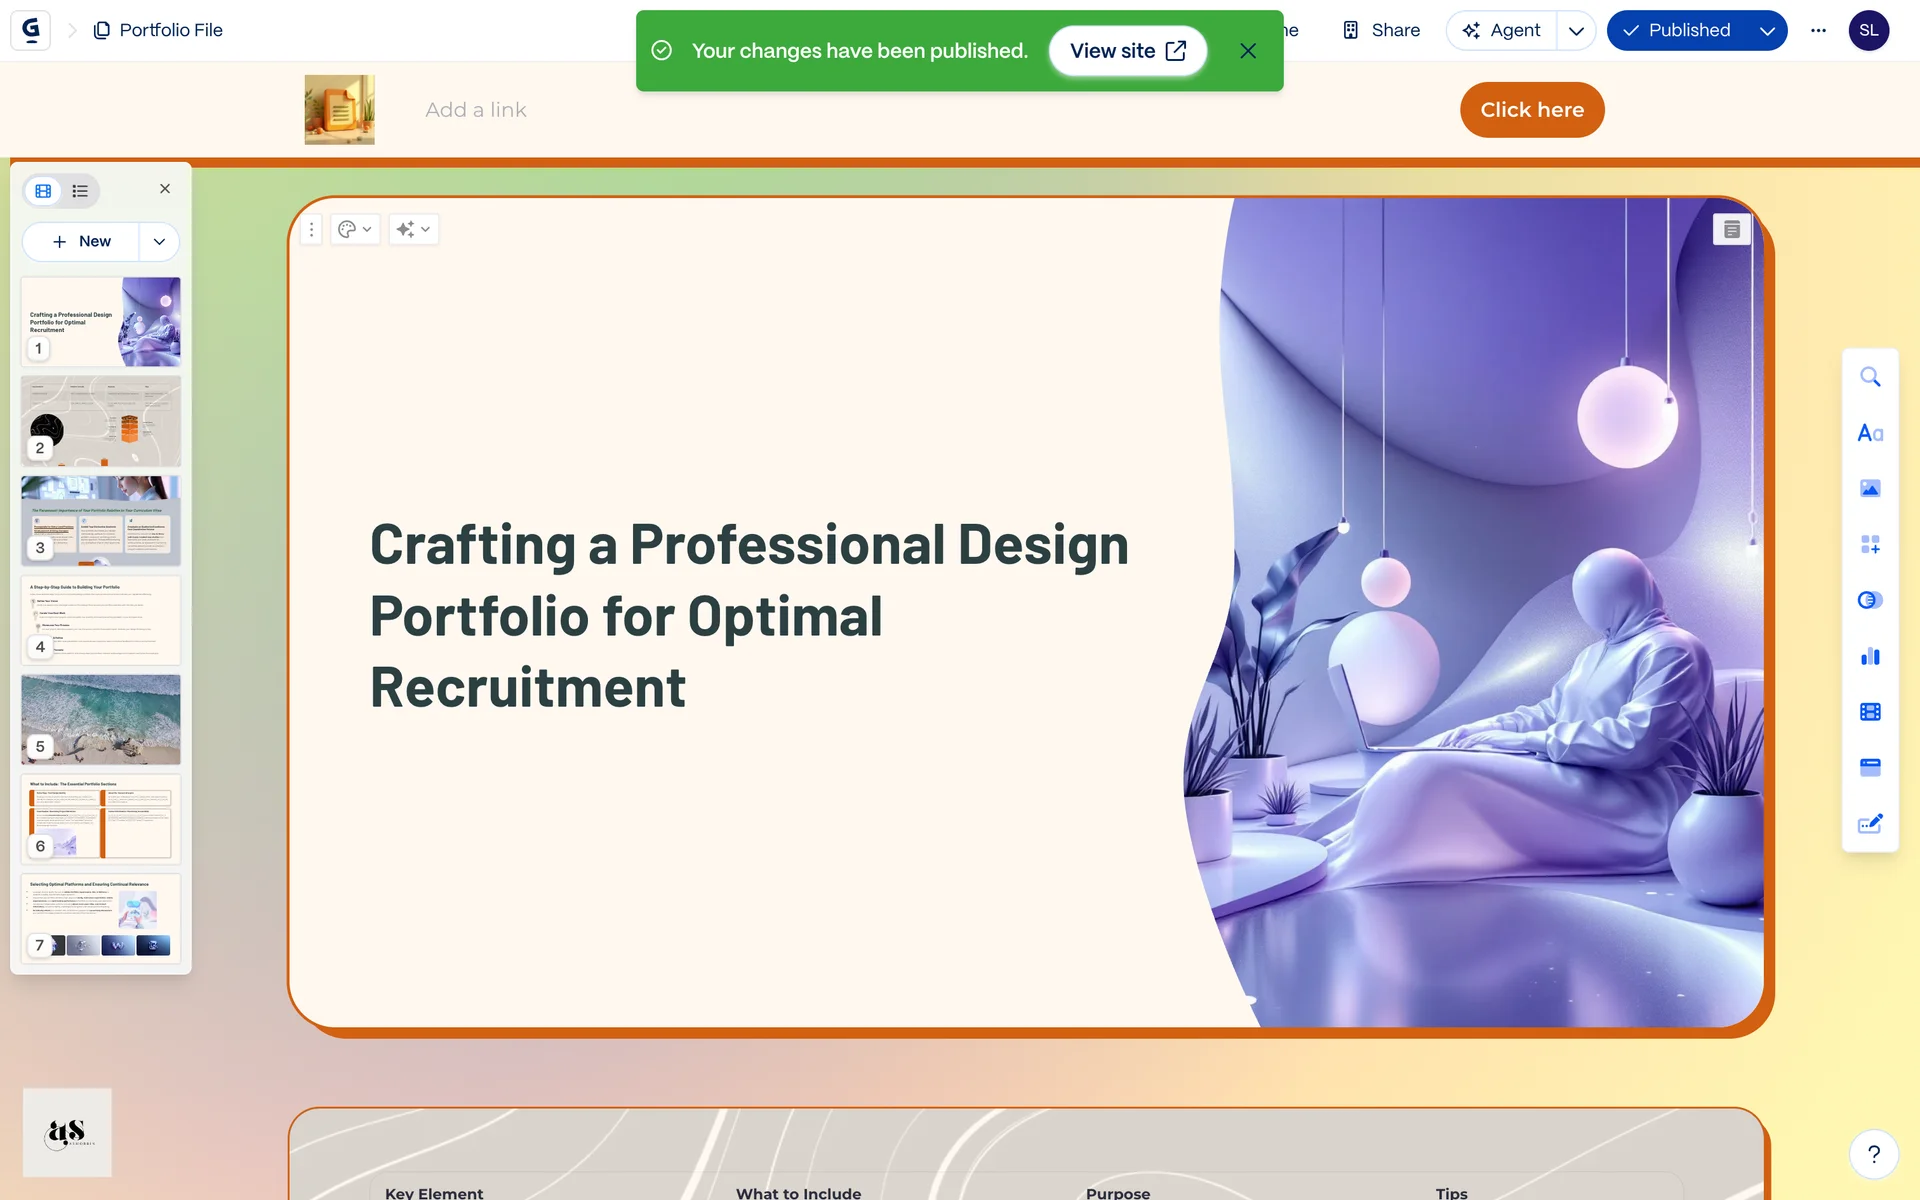Open text formatting Aa panel

[x=1870, y=433]
